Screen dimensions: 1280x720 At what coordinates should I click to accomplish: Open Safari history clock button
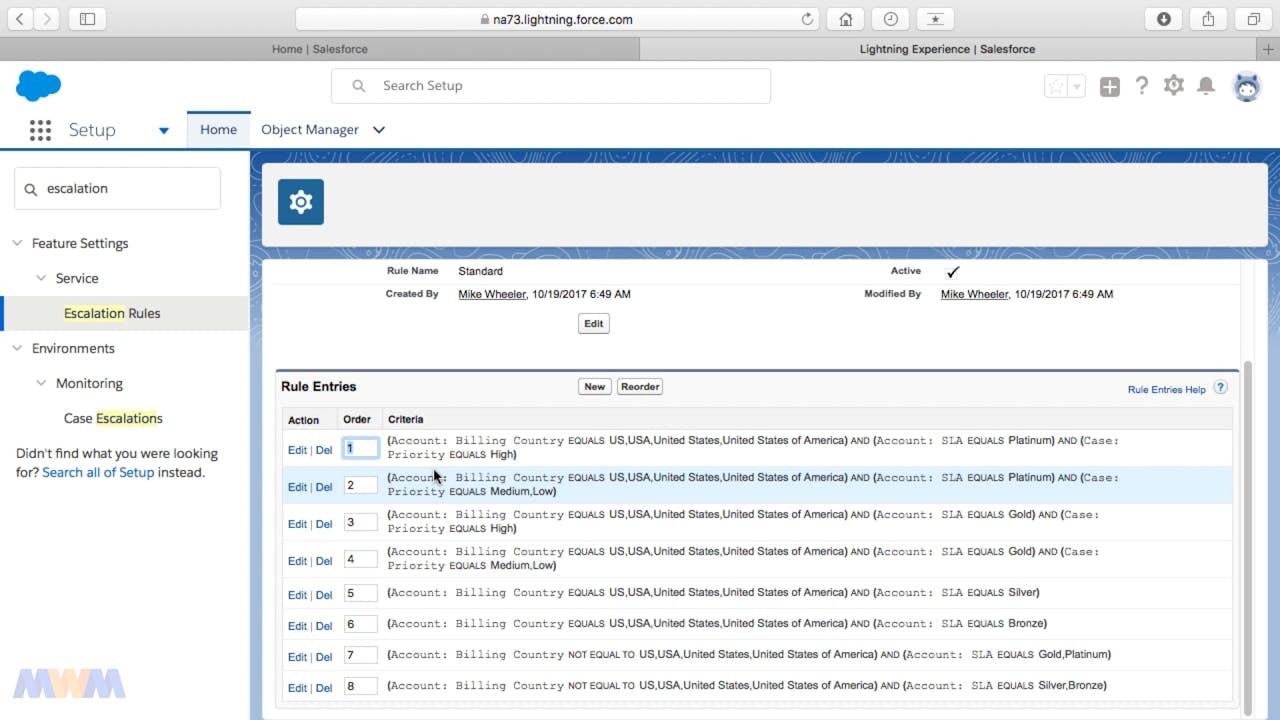click(x=890, y=19)
